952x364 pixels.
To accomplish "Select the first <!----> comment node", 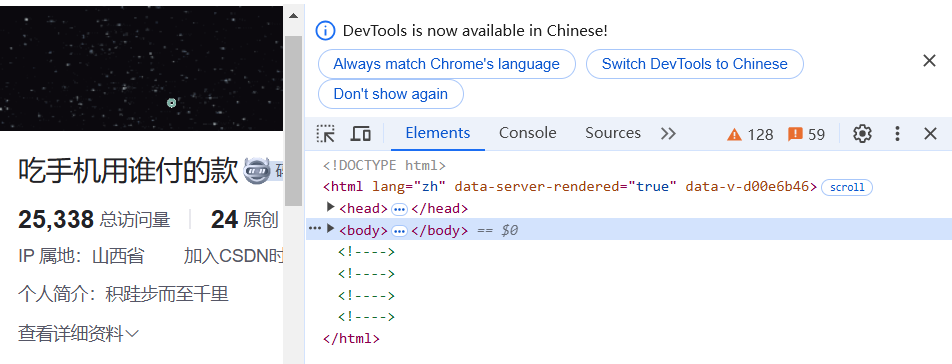I will point(367,252).
